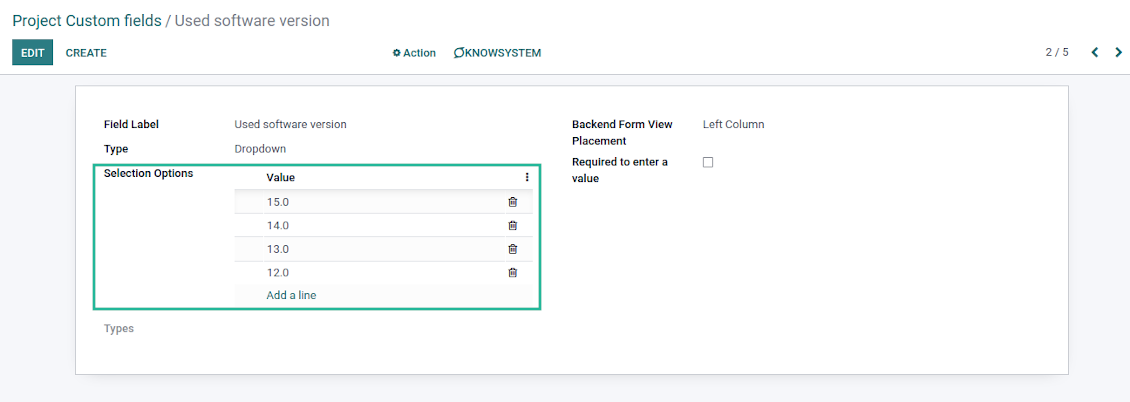Click the Dropdown type field value
Image resolution: width=1130 pixels, height=402 pixels.
260,149
